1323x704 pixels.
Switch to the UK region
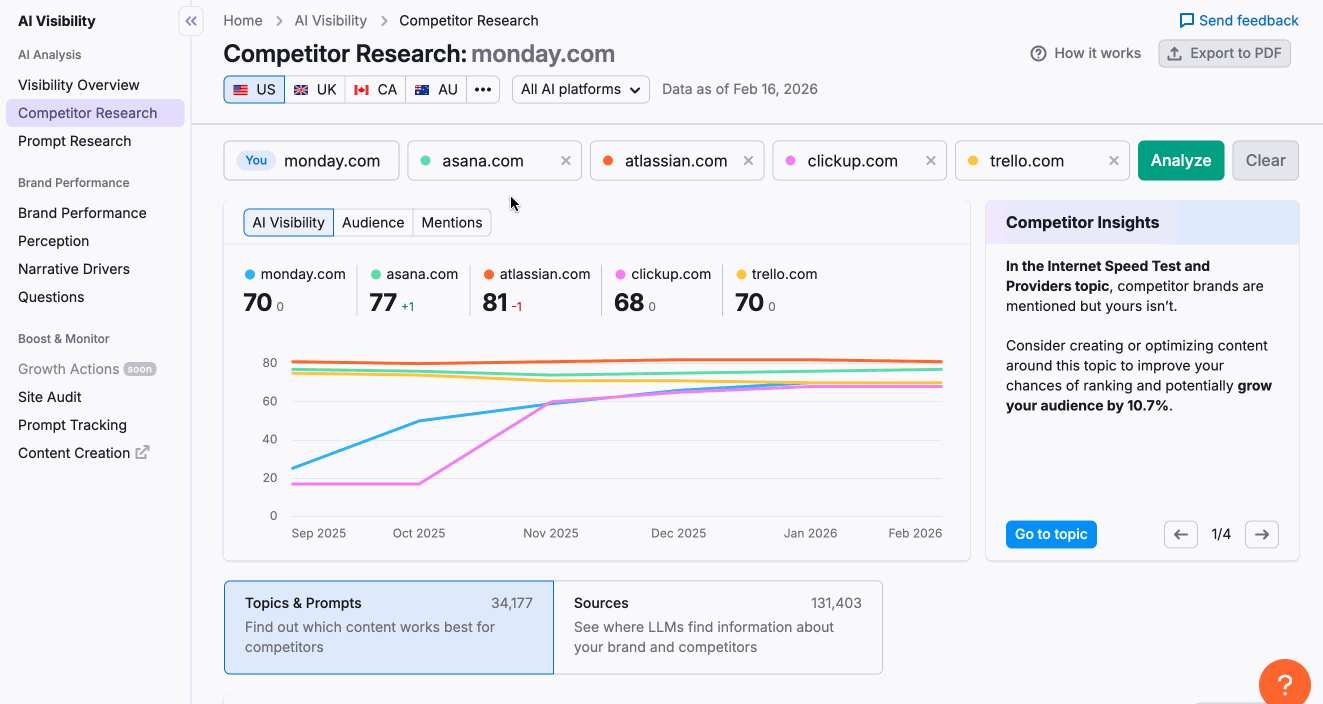(315, 89)
